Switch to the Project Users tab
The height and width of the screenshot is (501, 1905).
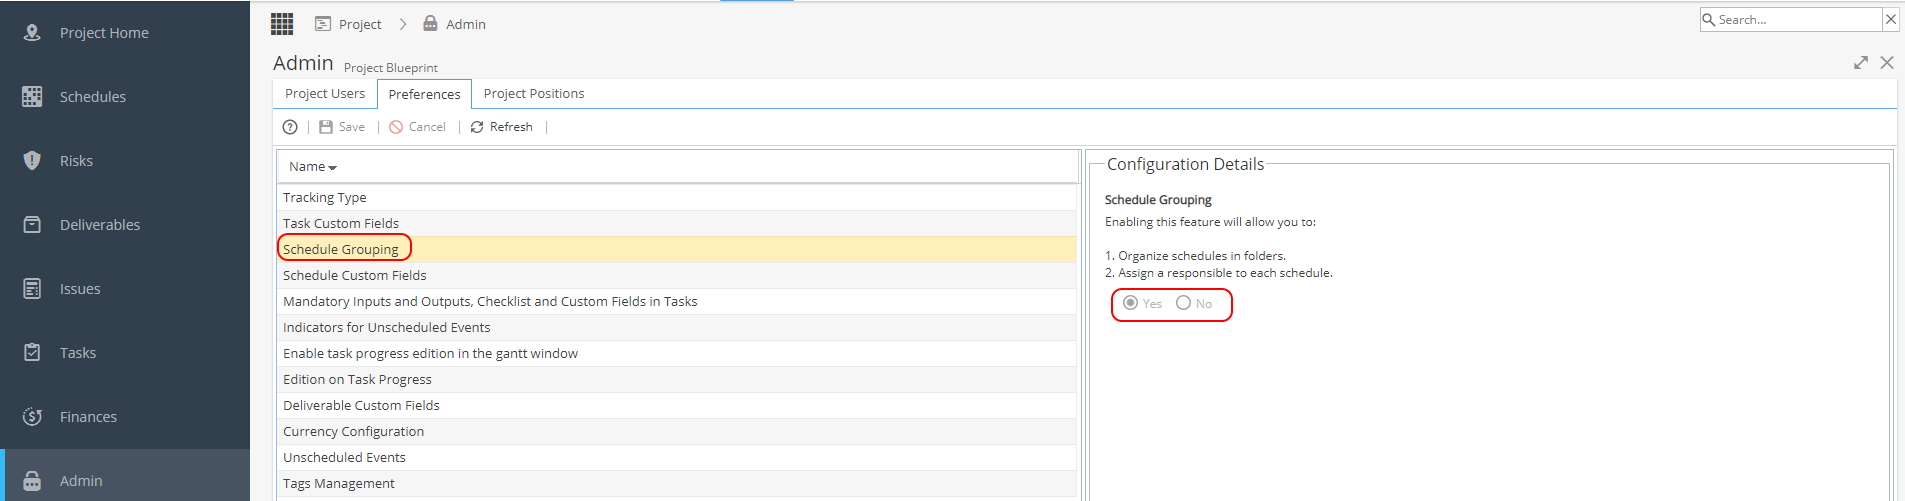click(x=325, y=94)
